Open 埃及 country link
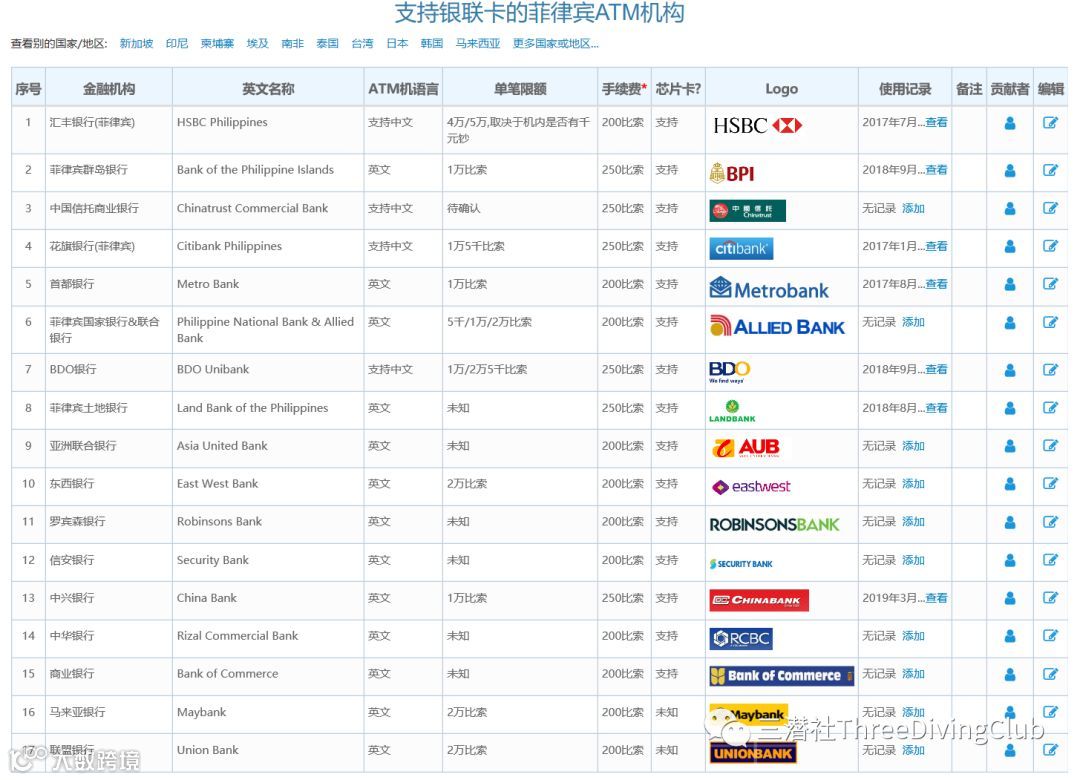The height and width of the screenshot is (780, 1080). (x=258, y=43)
